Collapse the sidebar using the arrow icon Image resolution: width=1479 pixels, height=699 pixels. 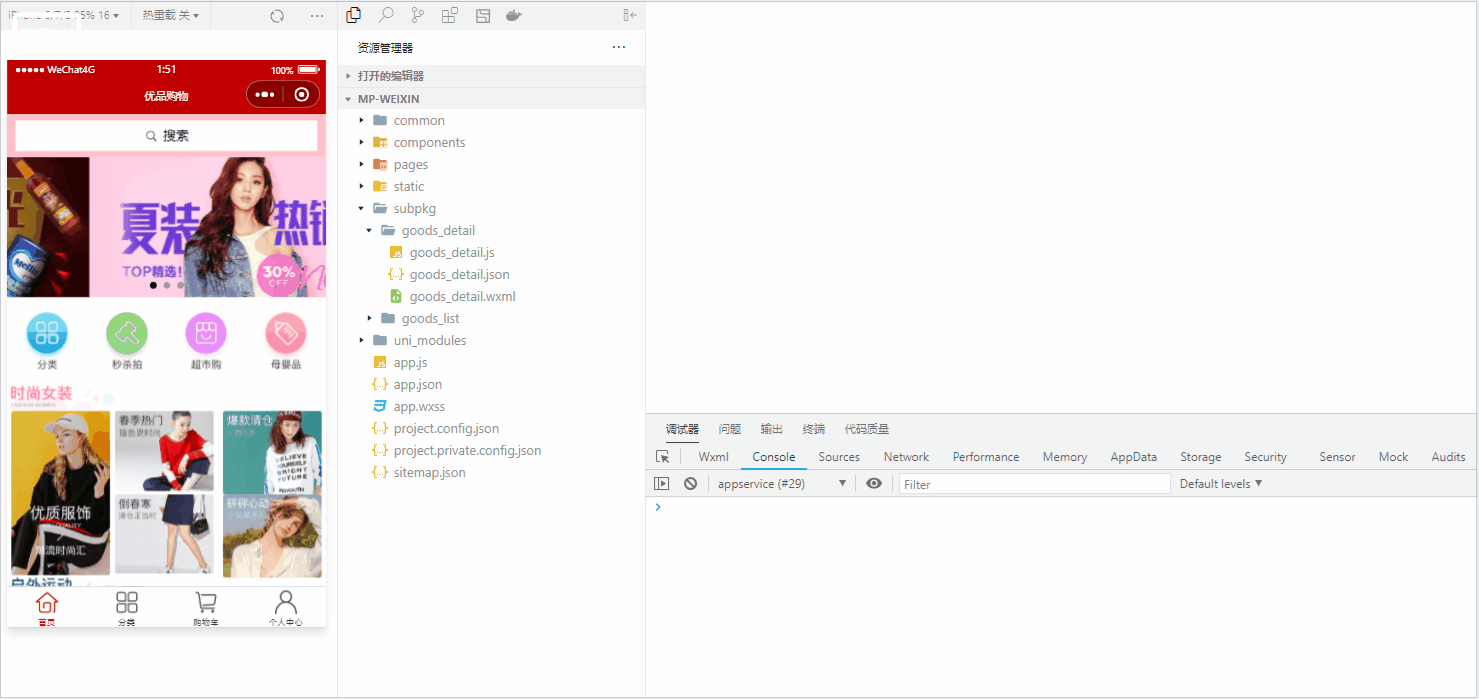[629, 15]
